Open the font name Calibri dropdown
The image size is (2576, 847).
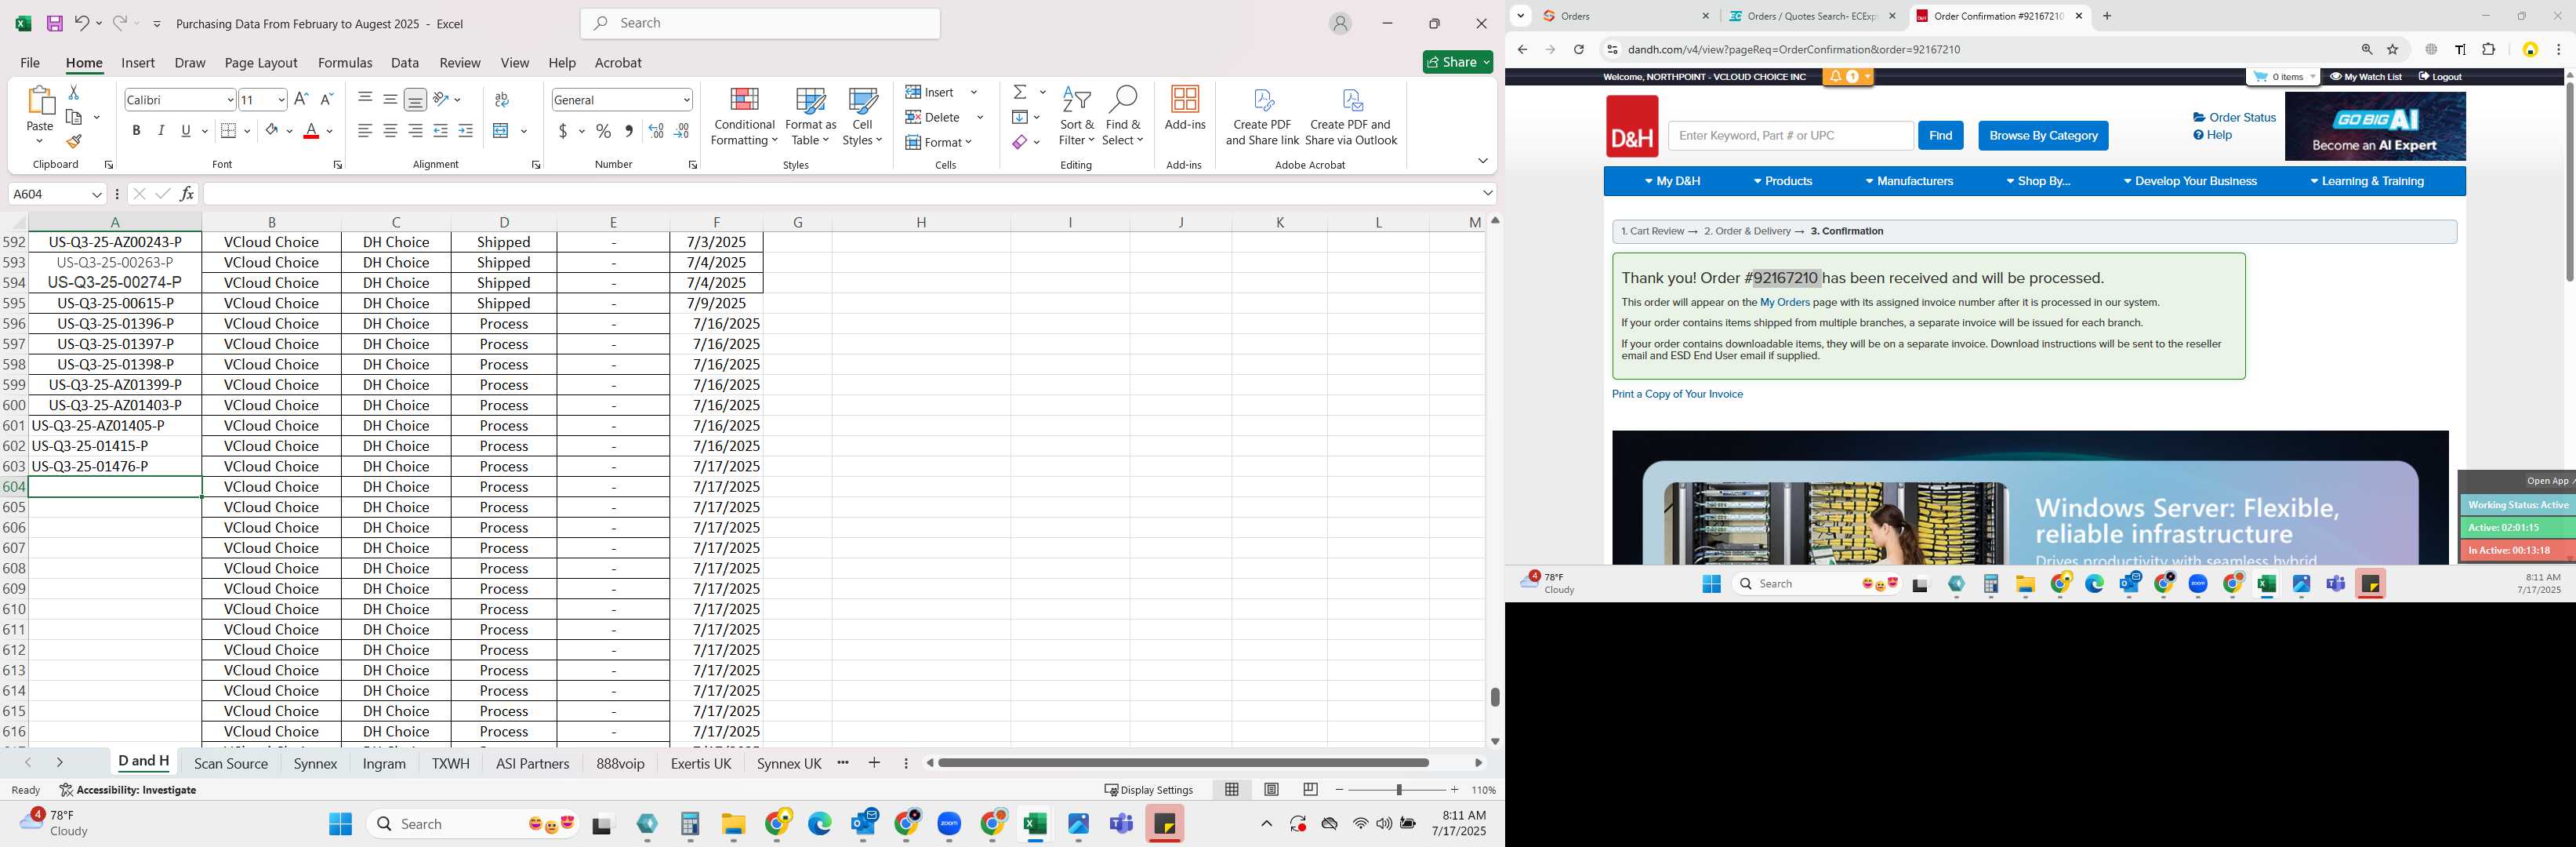[x=230, y=99]
